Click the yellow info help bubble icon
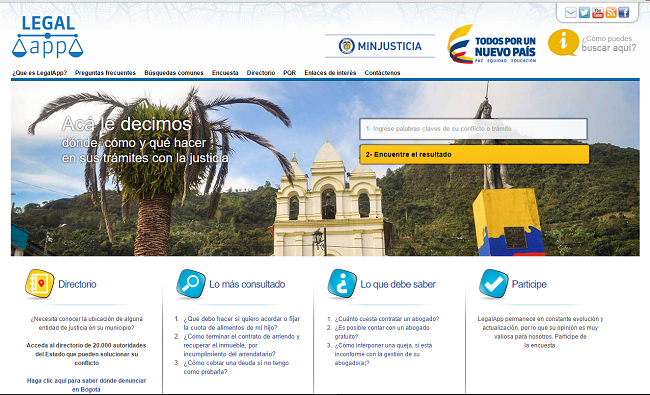This screenshot has width=650, height=395. click(x=563, y=42)
